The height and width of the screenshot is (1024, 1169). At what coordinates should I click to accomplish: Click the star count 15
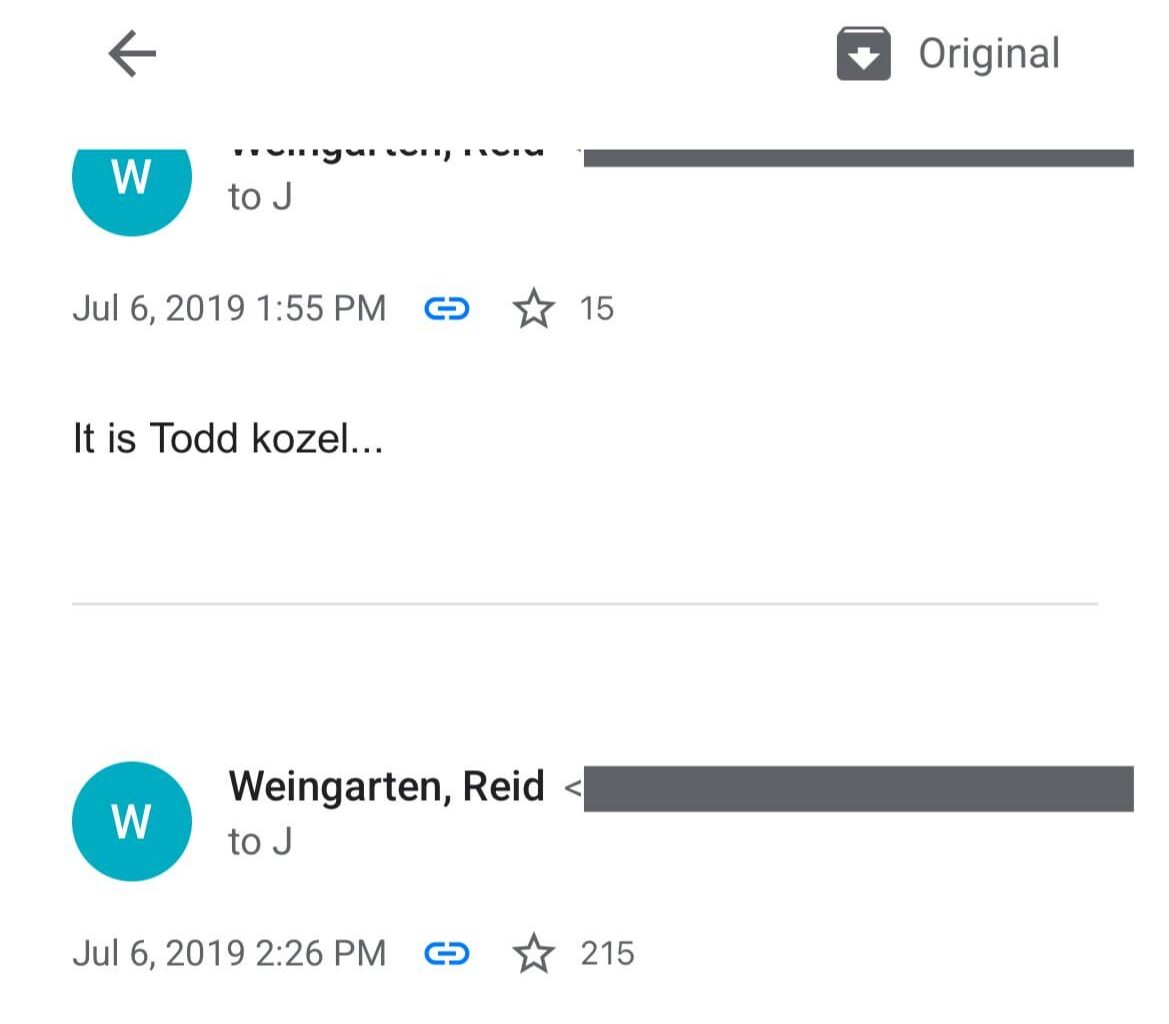coord(596,309)
